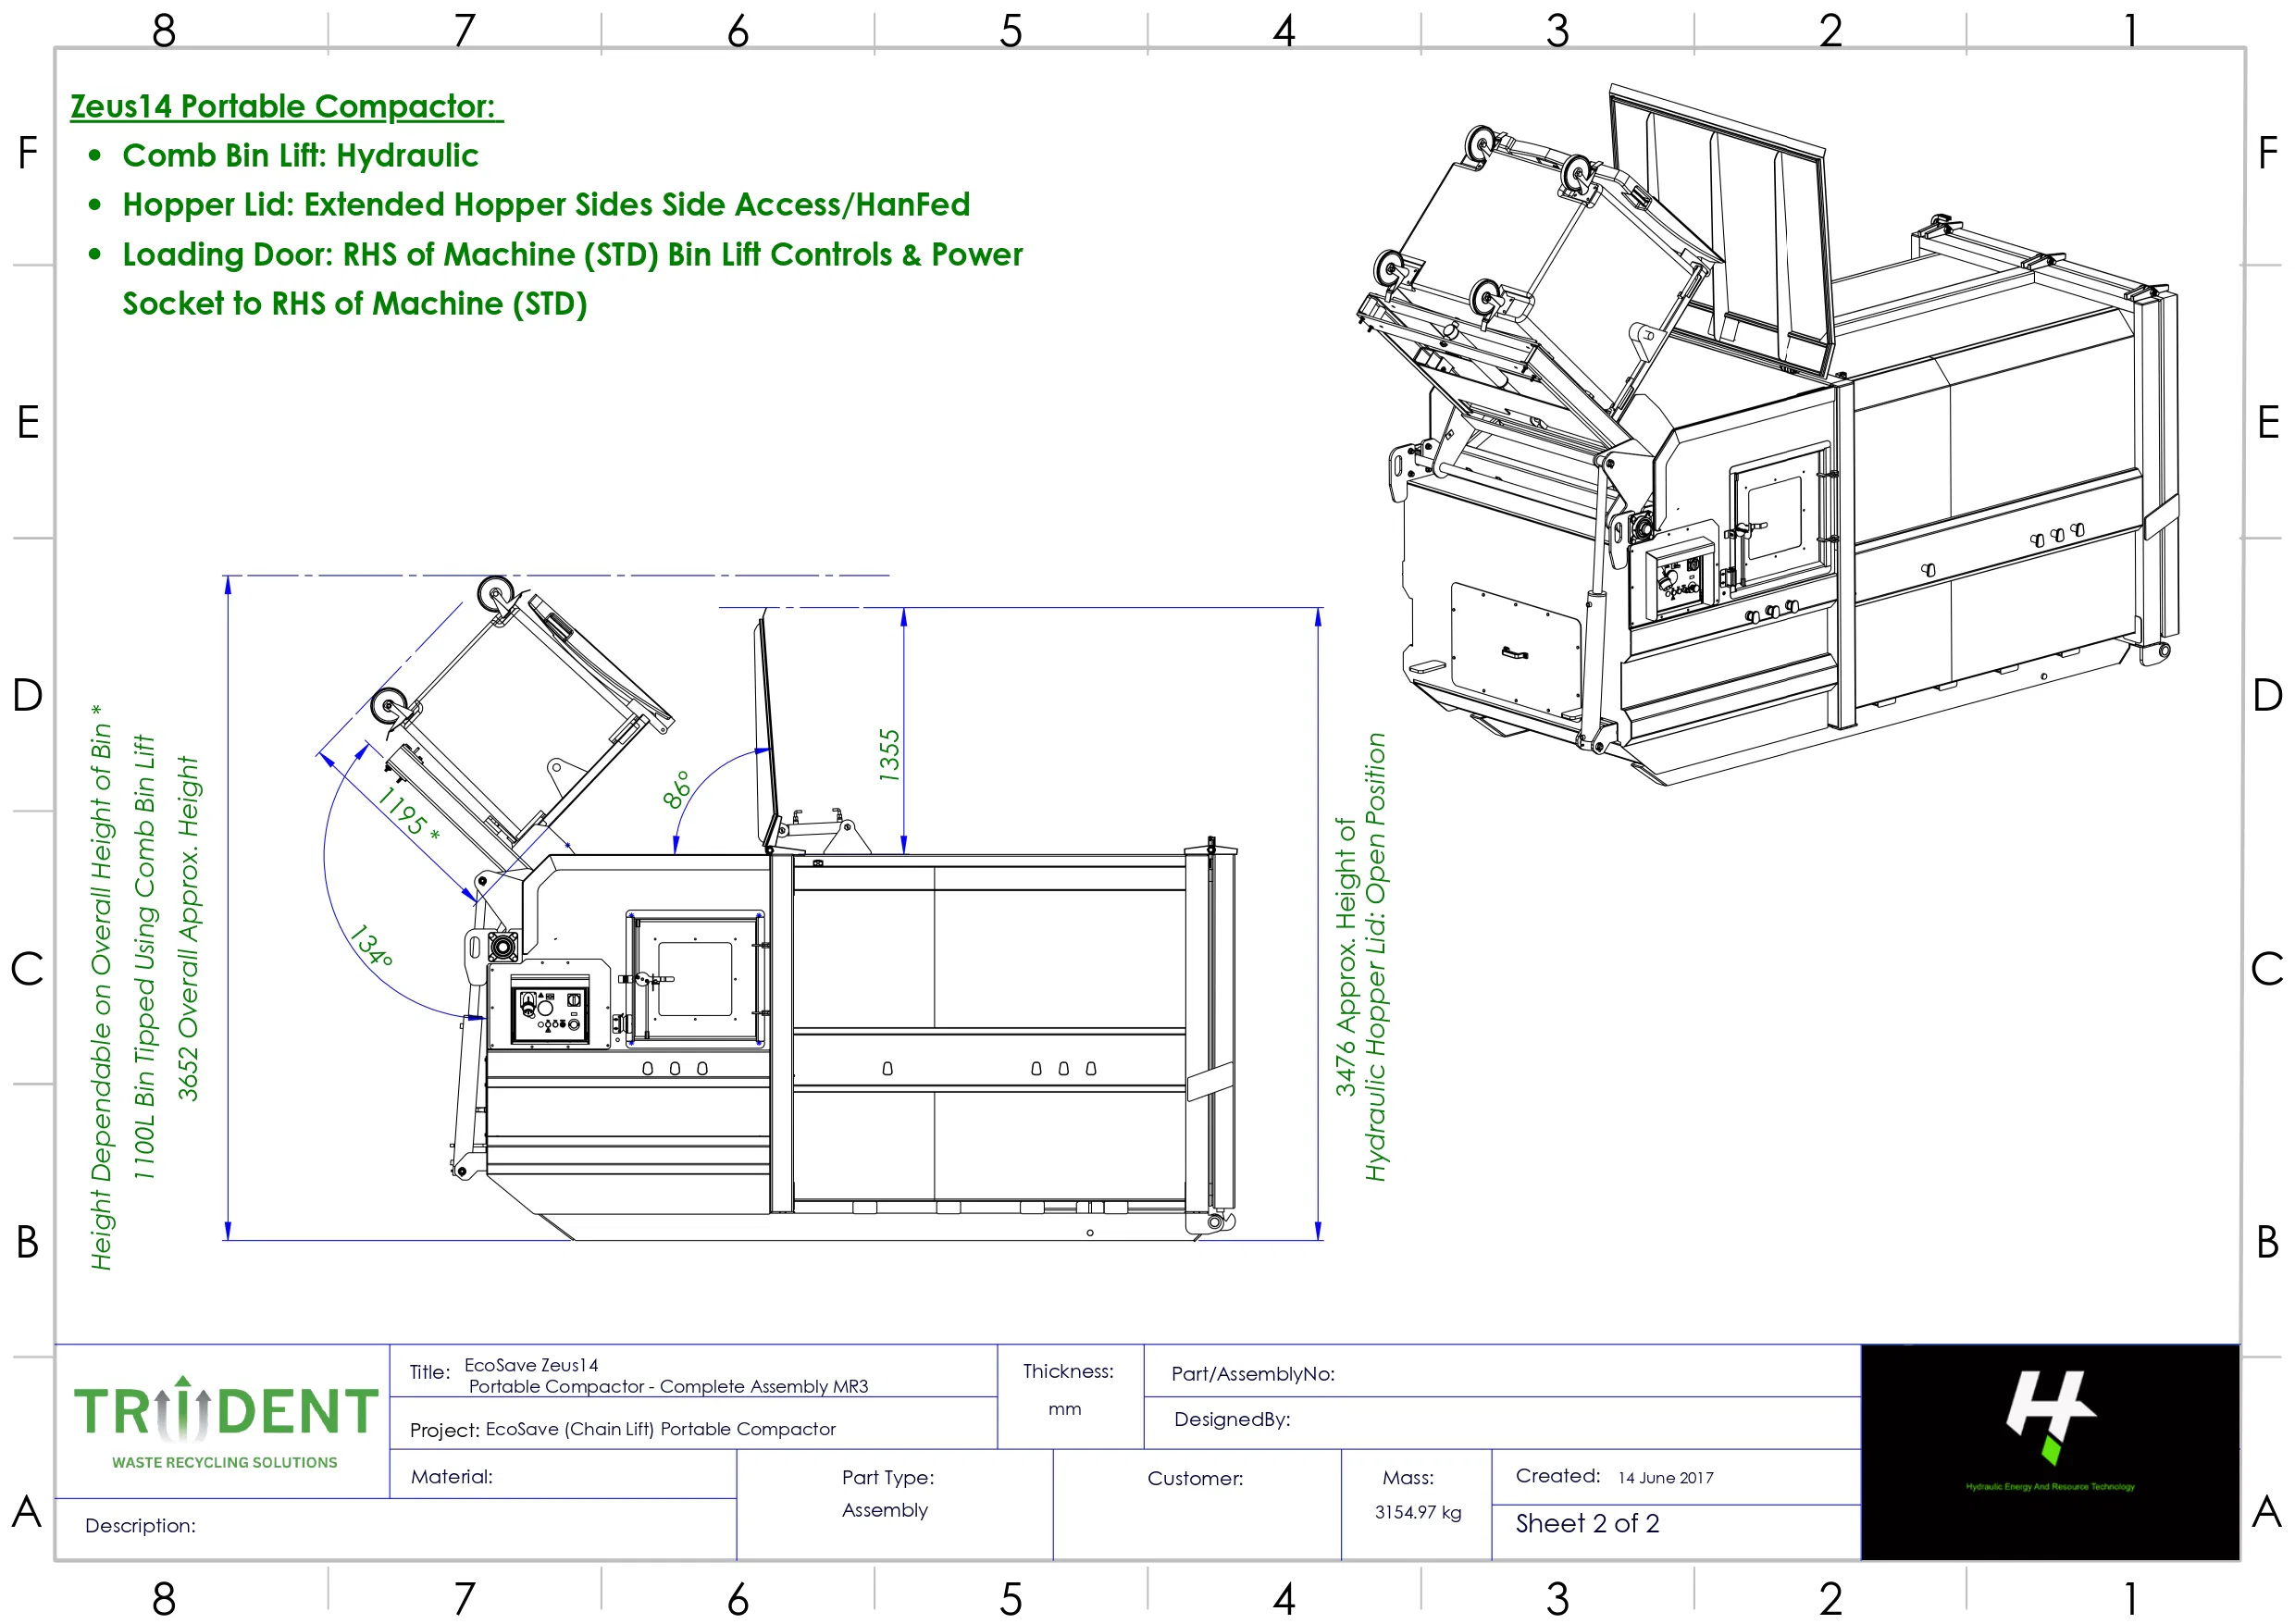
Task: Click the Sheet 2 of 2 label
Action: click(1587, 1523)
